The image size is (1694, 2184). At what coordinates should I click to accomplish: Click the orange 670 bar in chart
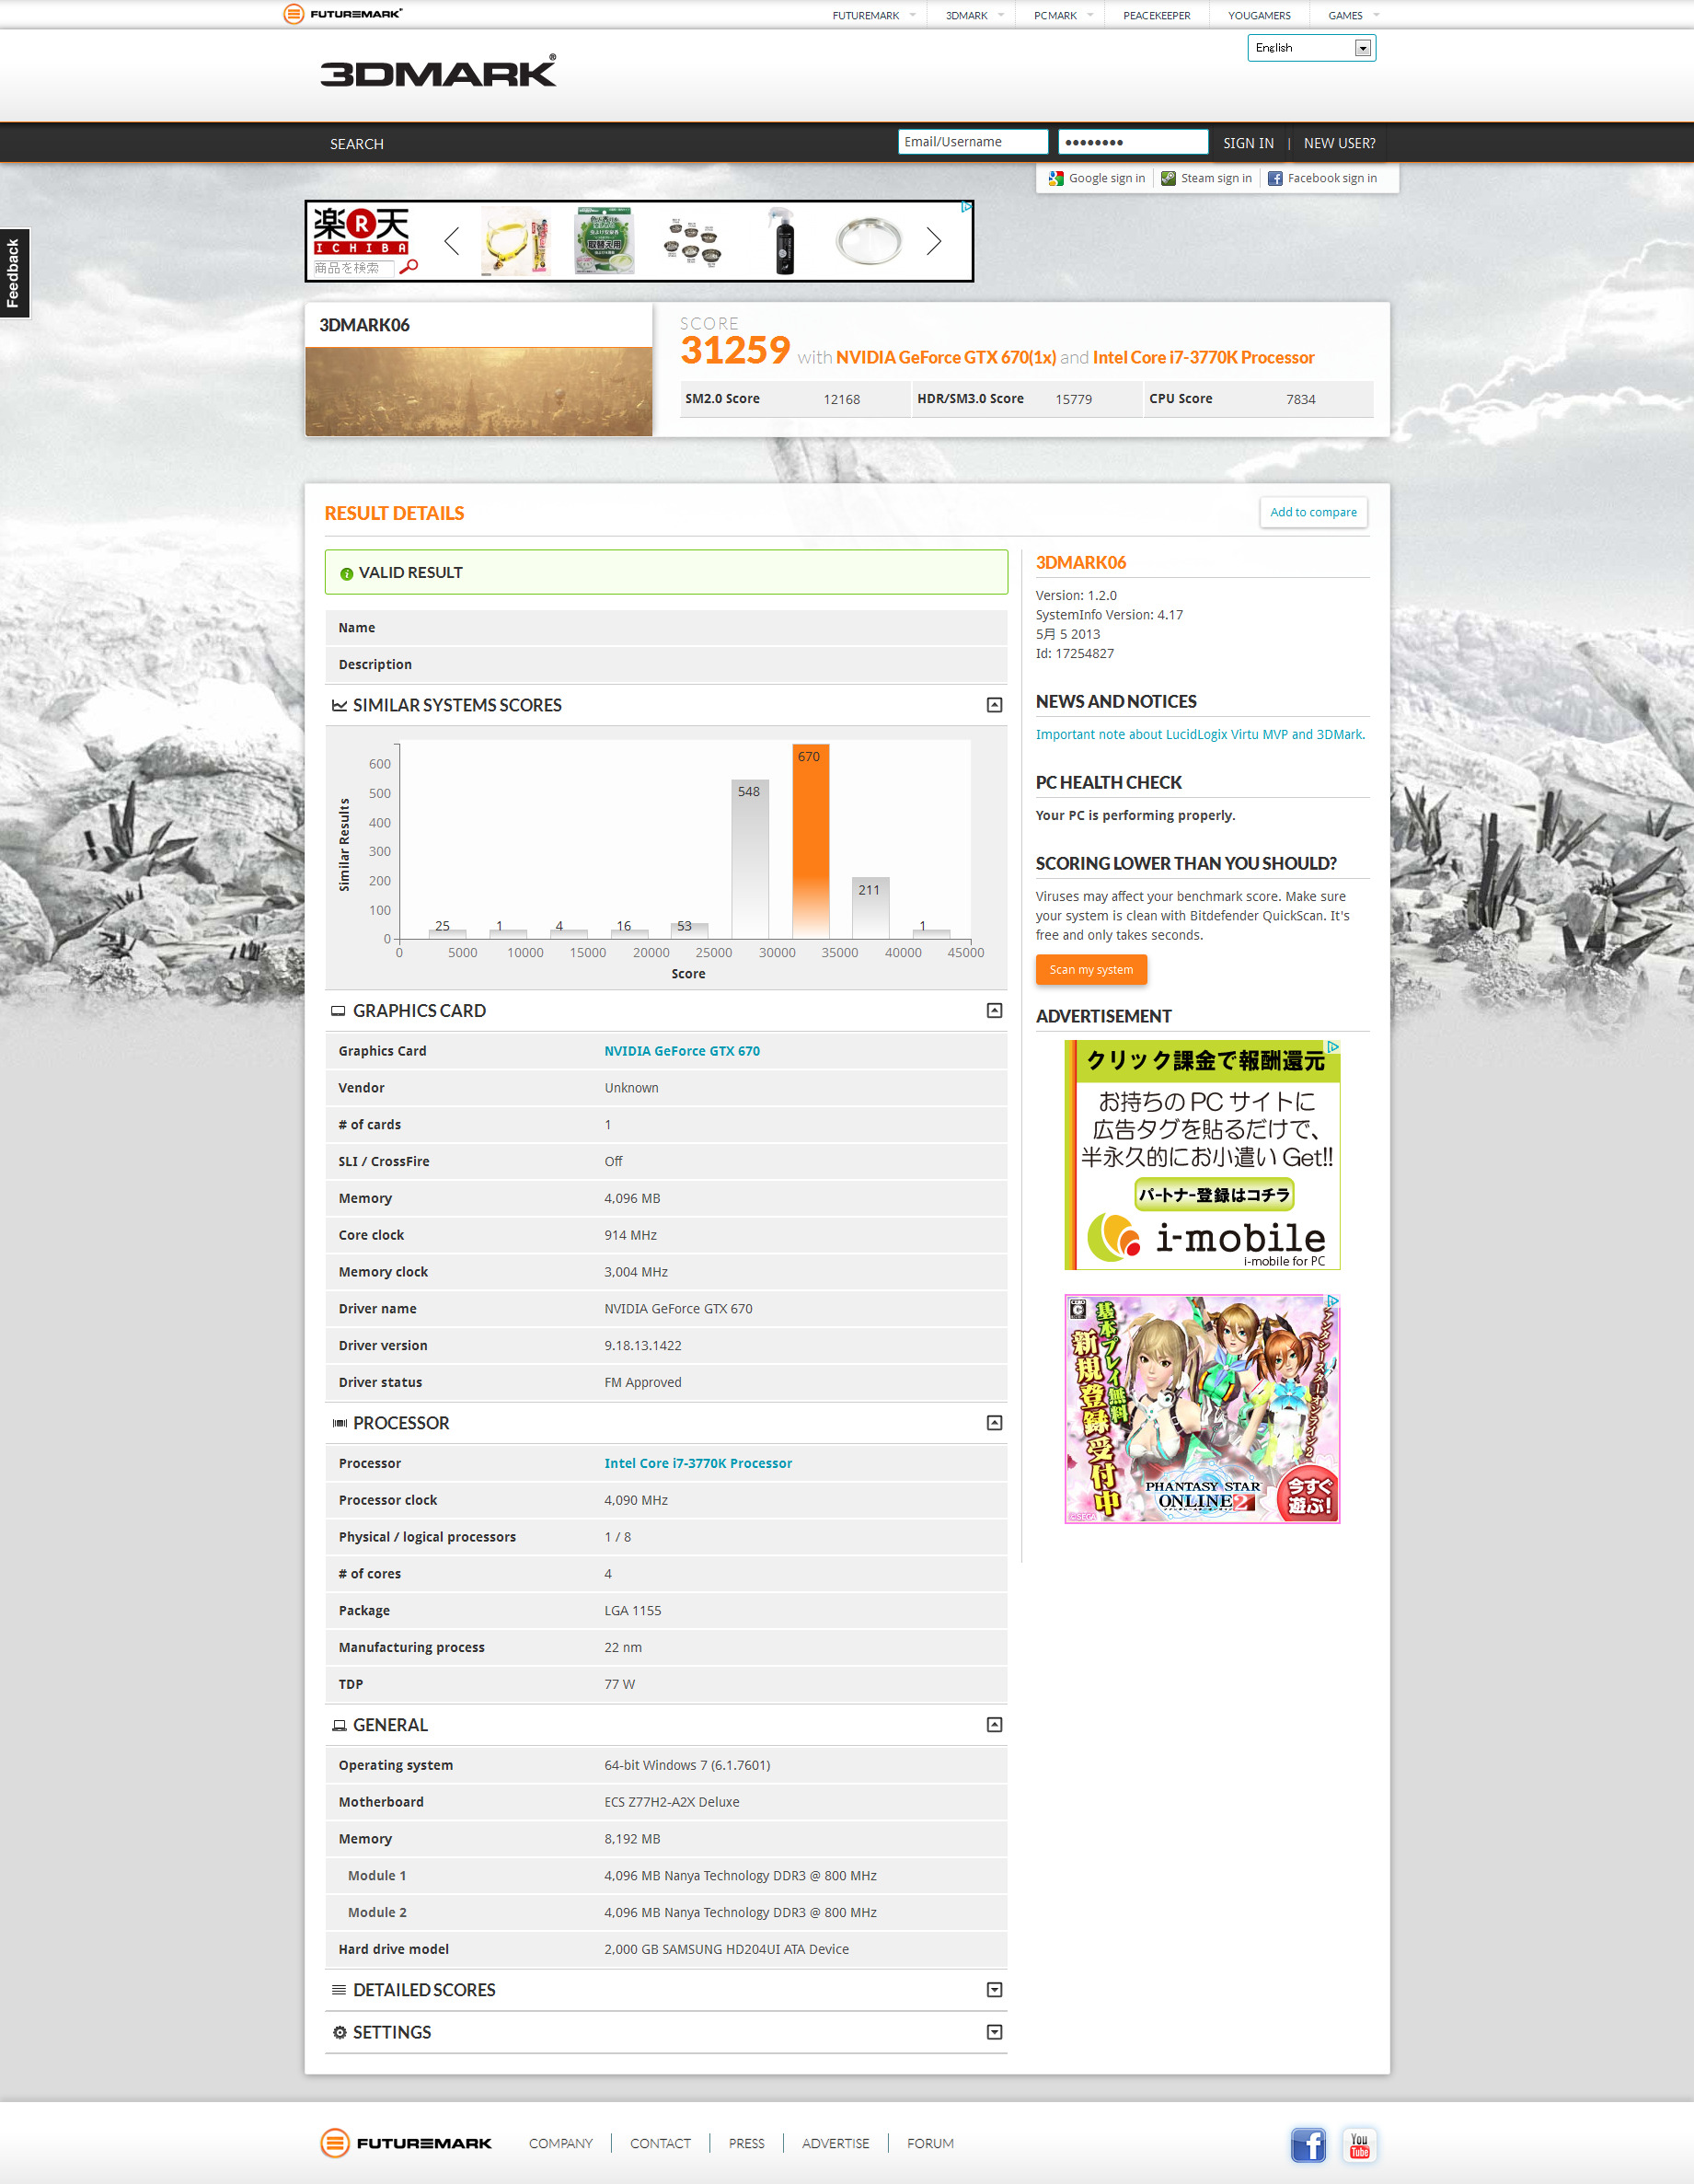[x=810, y=841]
